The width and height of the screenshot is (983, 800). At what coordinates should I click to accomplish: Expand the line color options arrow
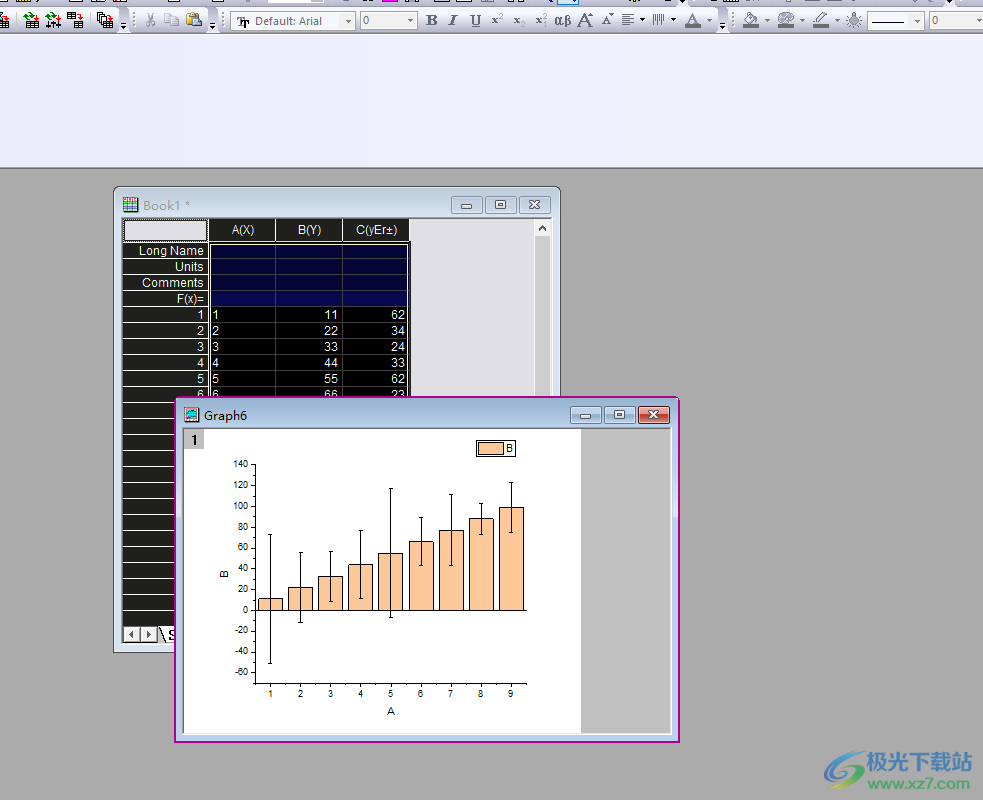pyautogui.click(x=838, y=20)
